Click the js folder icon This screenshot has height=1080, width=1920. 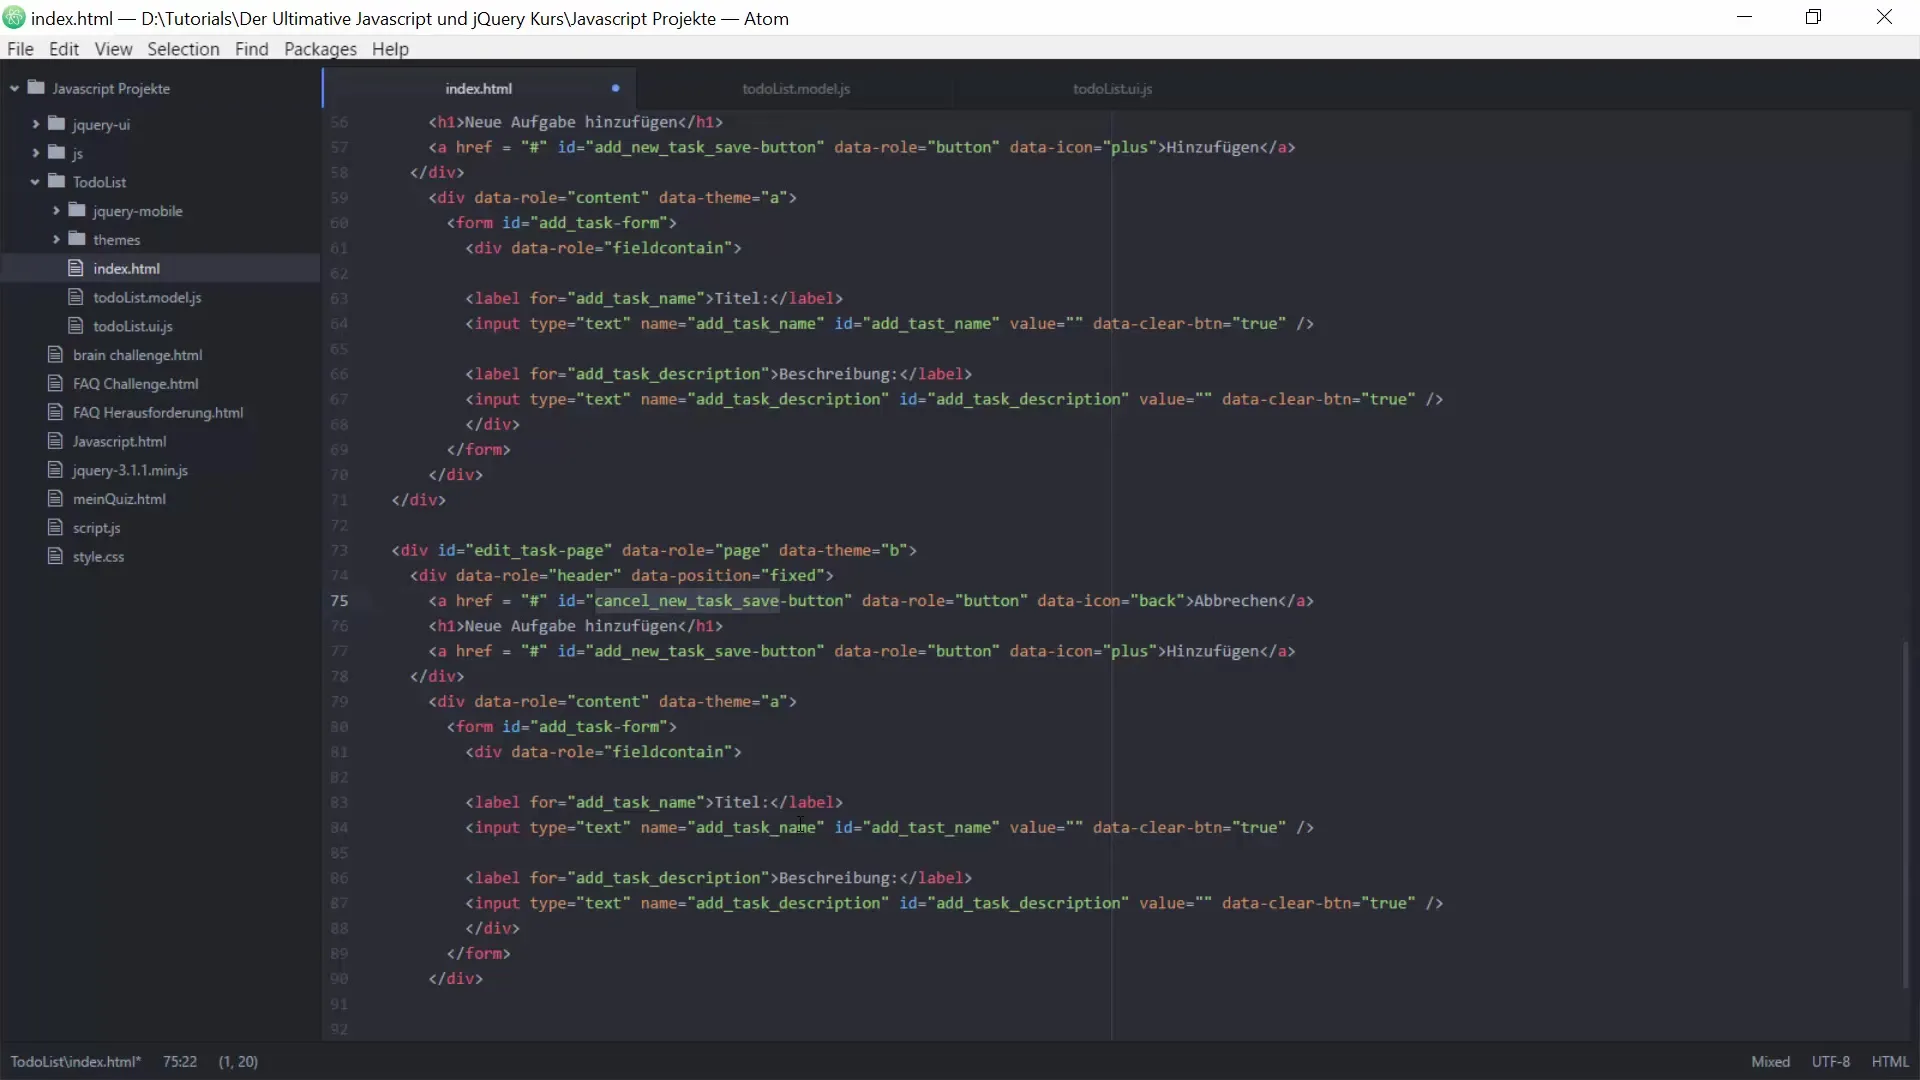click(57, 153)
